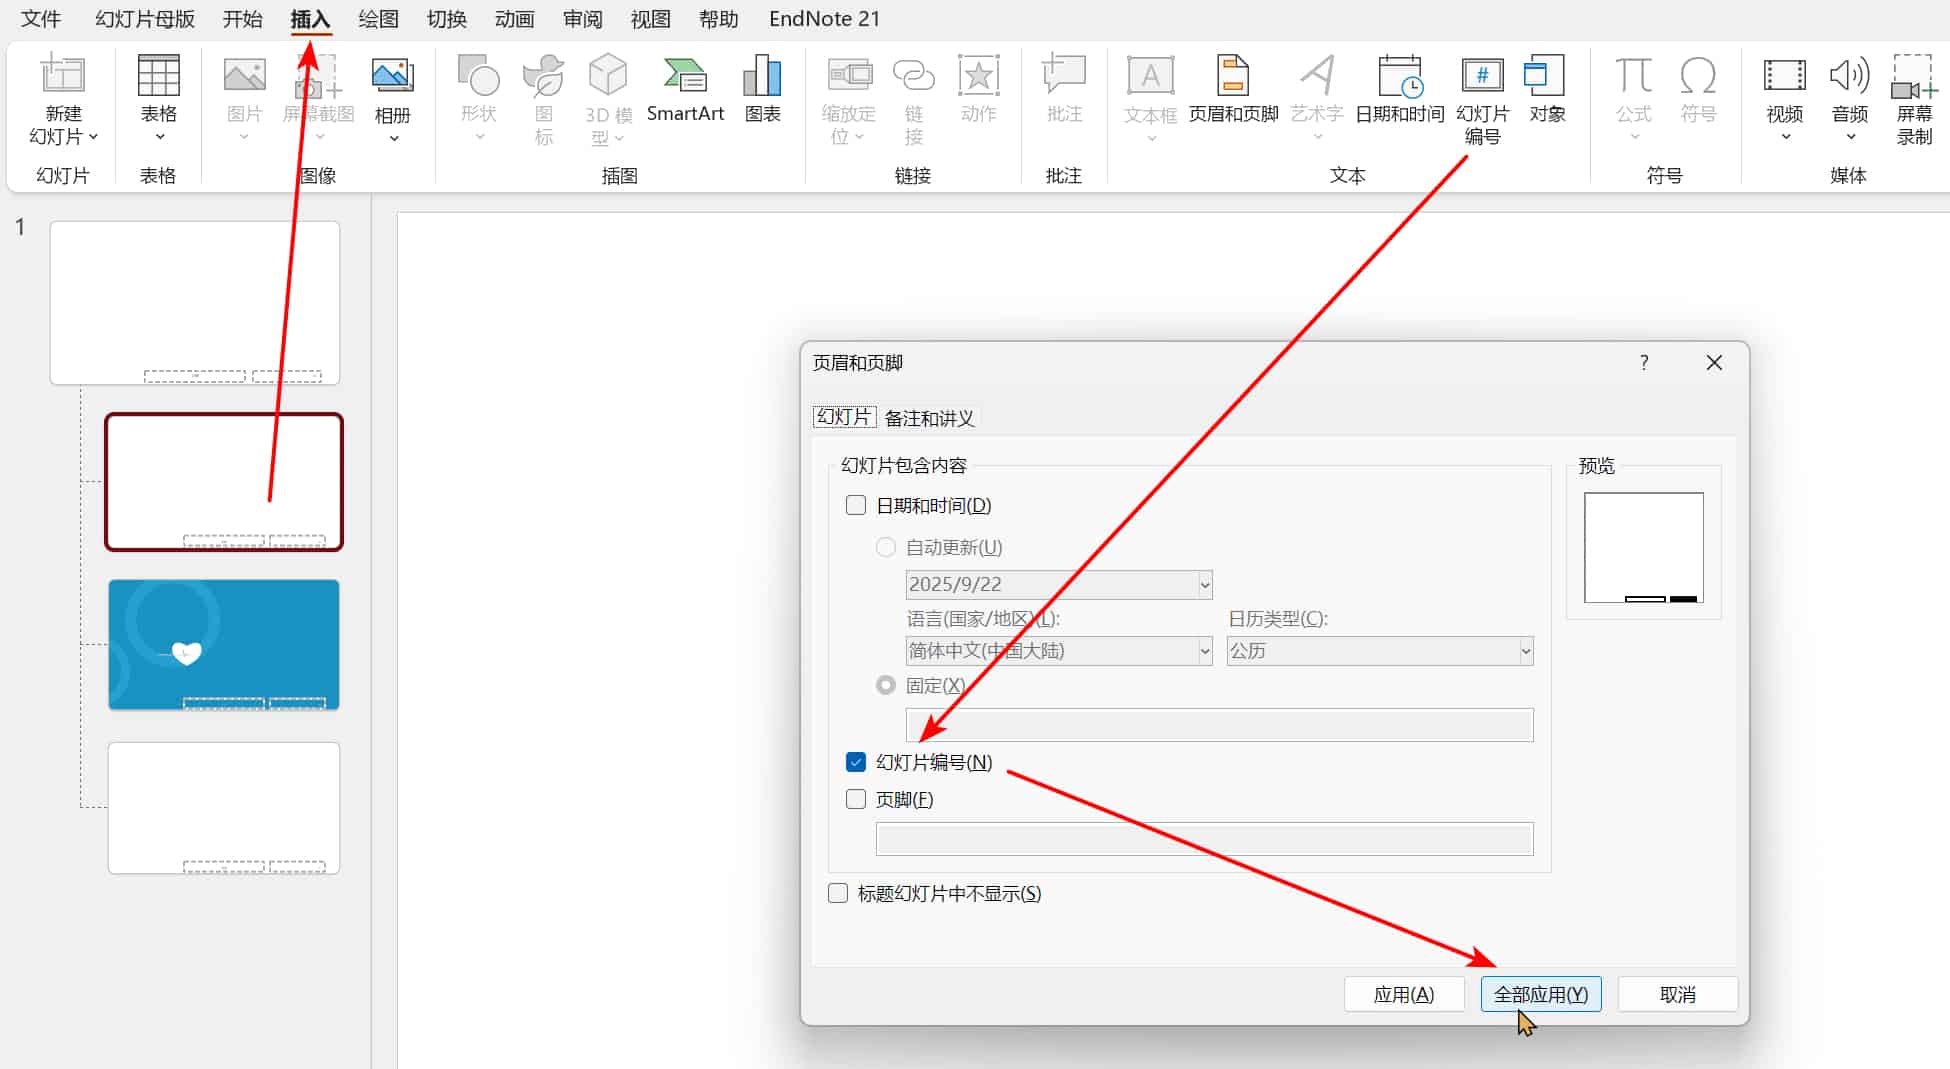Select the blue heart layout thumbnail
The width and height of the screenshot is (1950, 1069).
(224, 645)
